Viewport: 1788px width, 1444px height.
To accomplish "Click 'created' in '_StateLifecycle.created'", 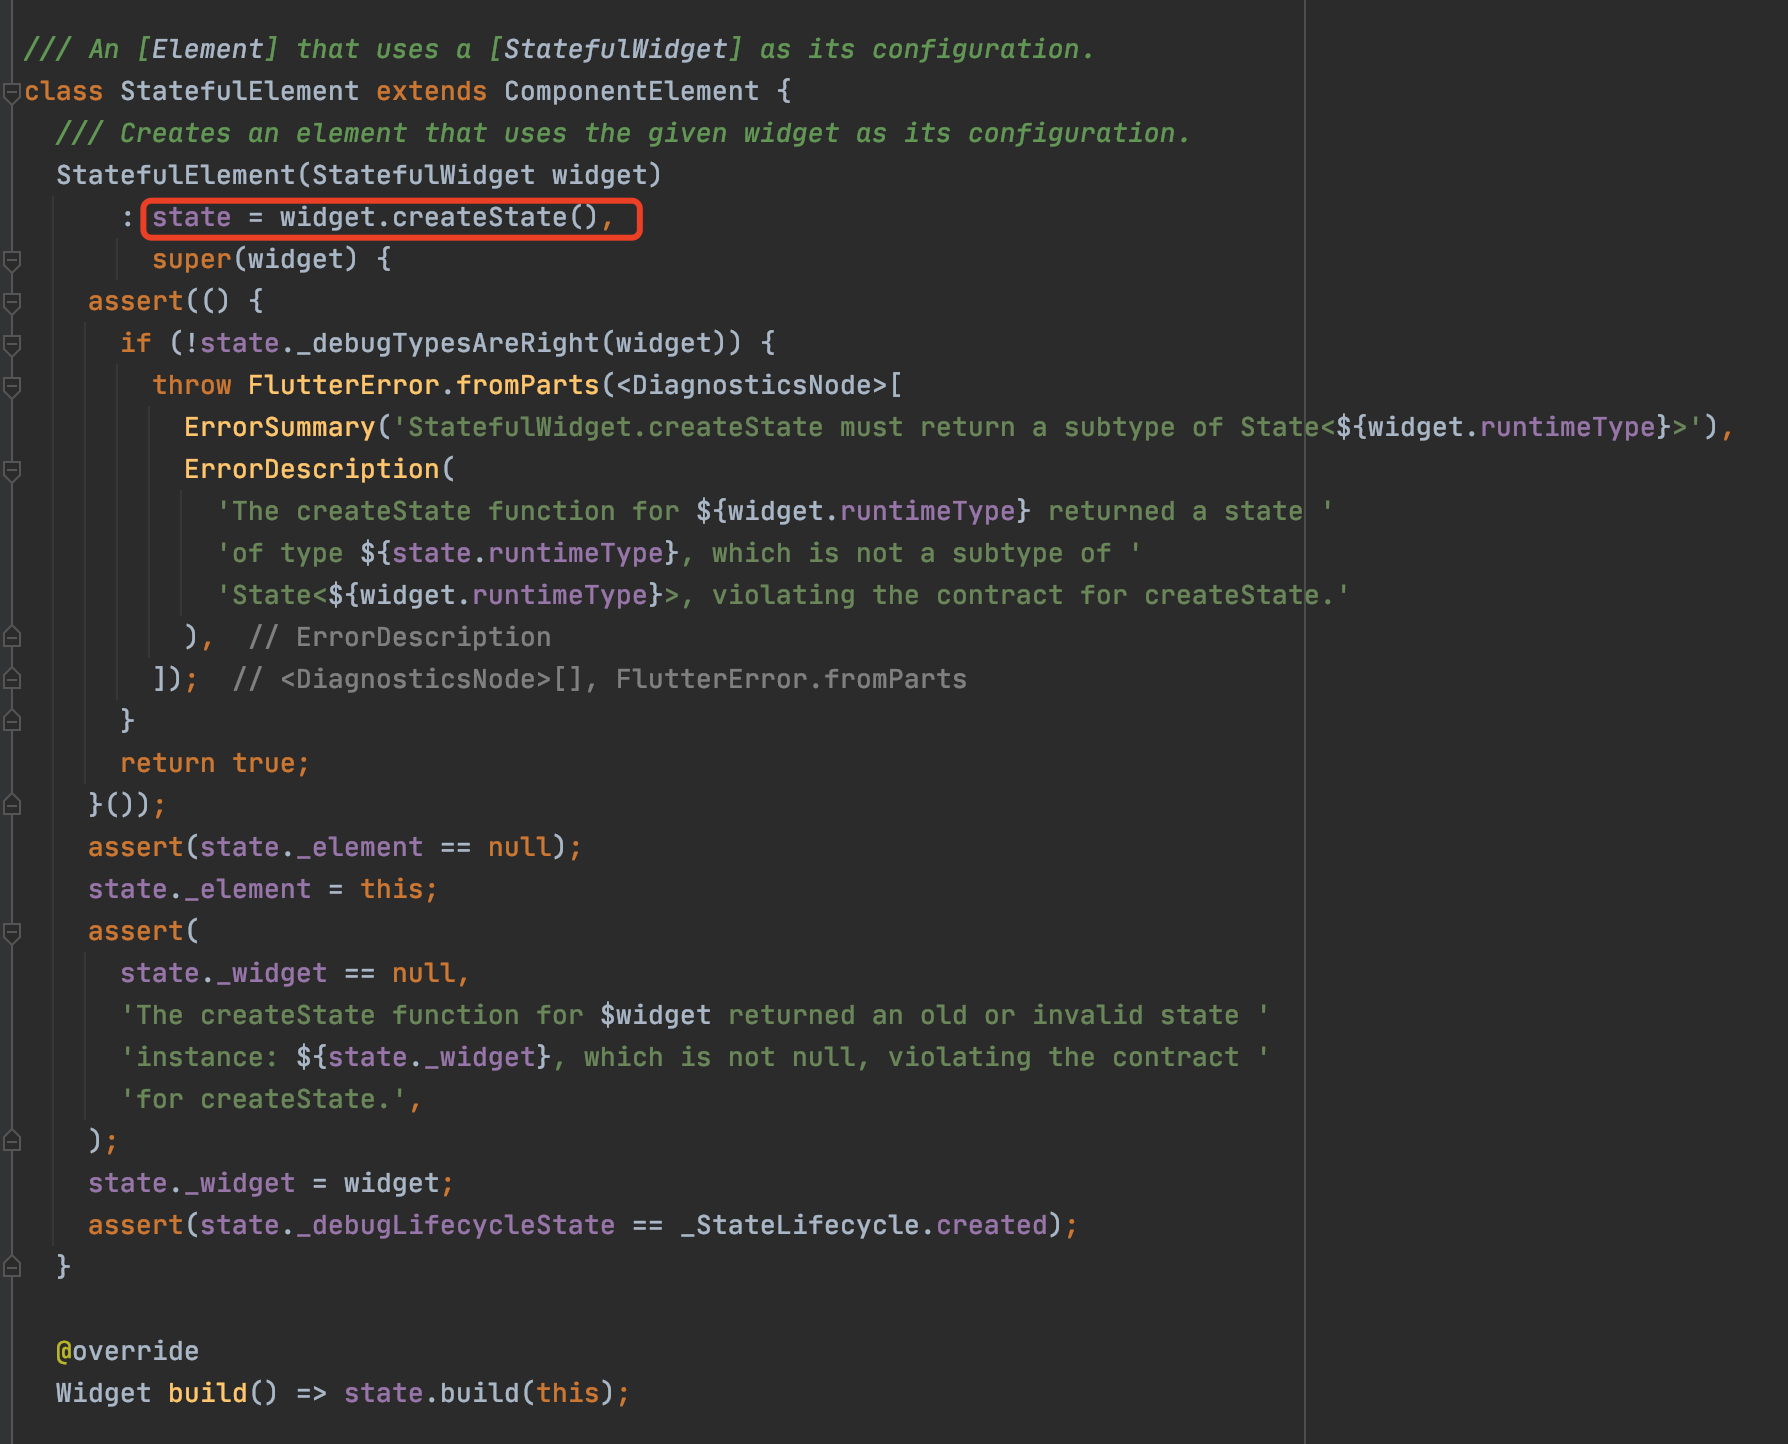I will tap(991, 1225).
